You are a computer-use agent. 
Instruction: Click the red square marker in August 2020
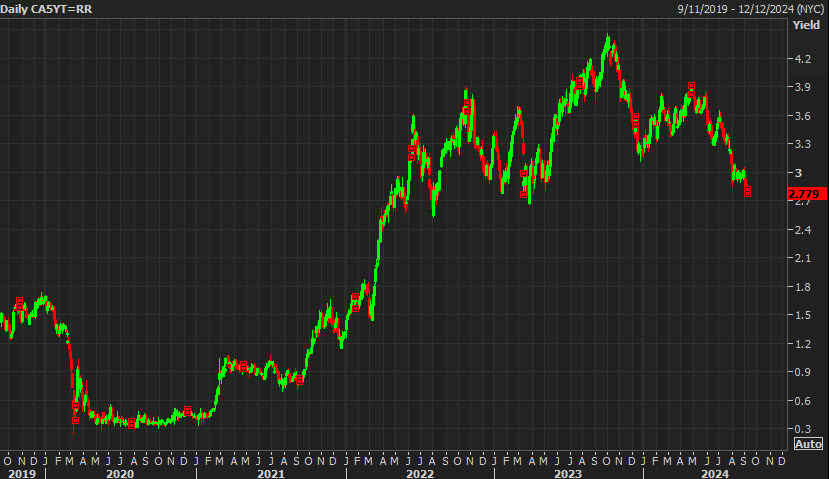coord(131,423)
